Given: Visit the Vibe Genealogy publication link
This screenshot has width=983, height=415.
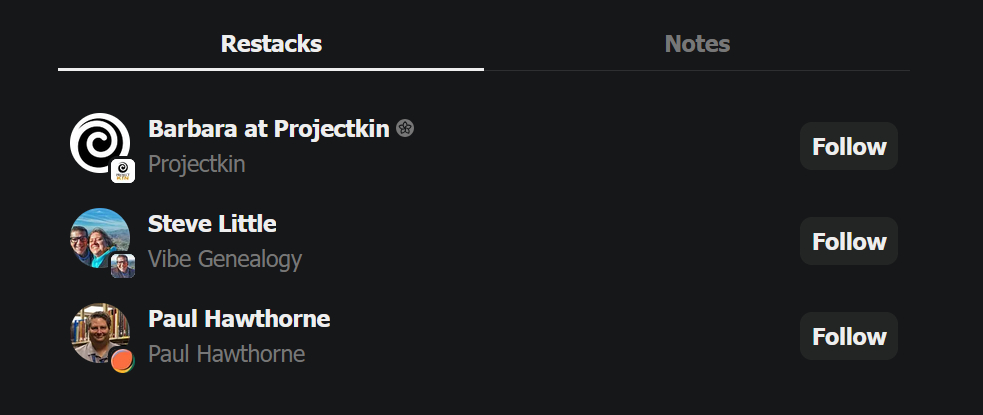Looking at the screenshot, I should [x=225, y=259].
